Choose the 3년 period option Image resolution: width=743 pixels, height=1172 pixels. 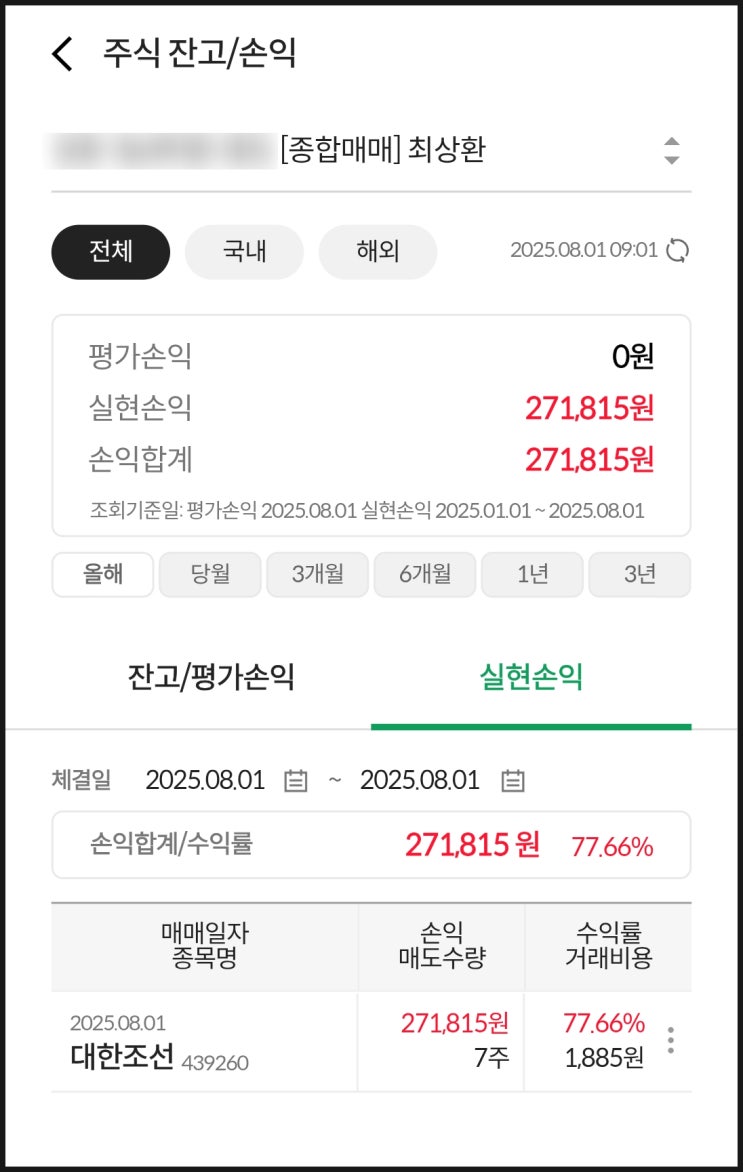pos(639,574)
